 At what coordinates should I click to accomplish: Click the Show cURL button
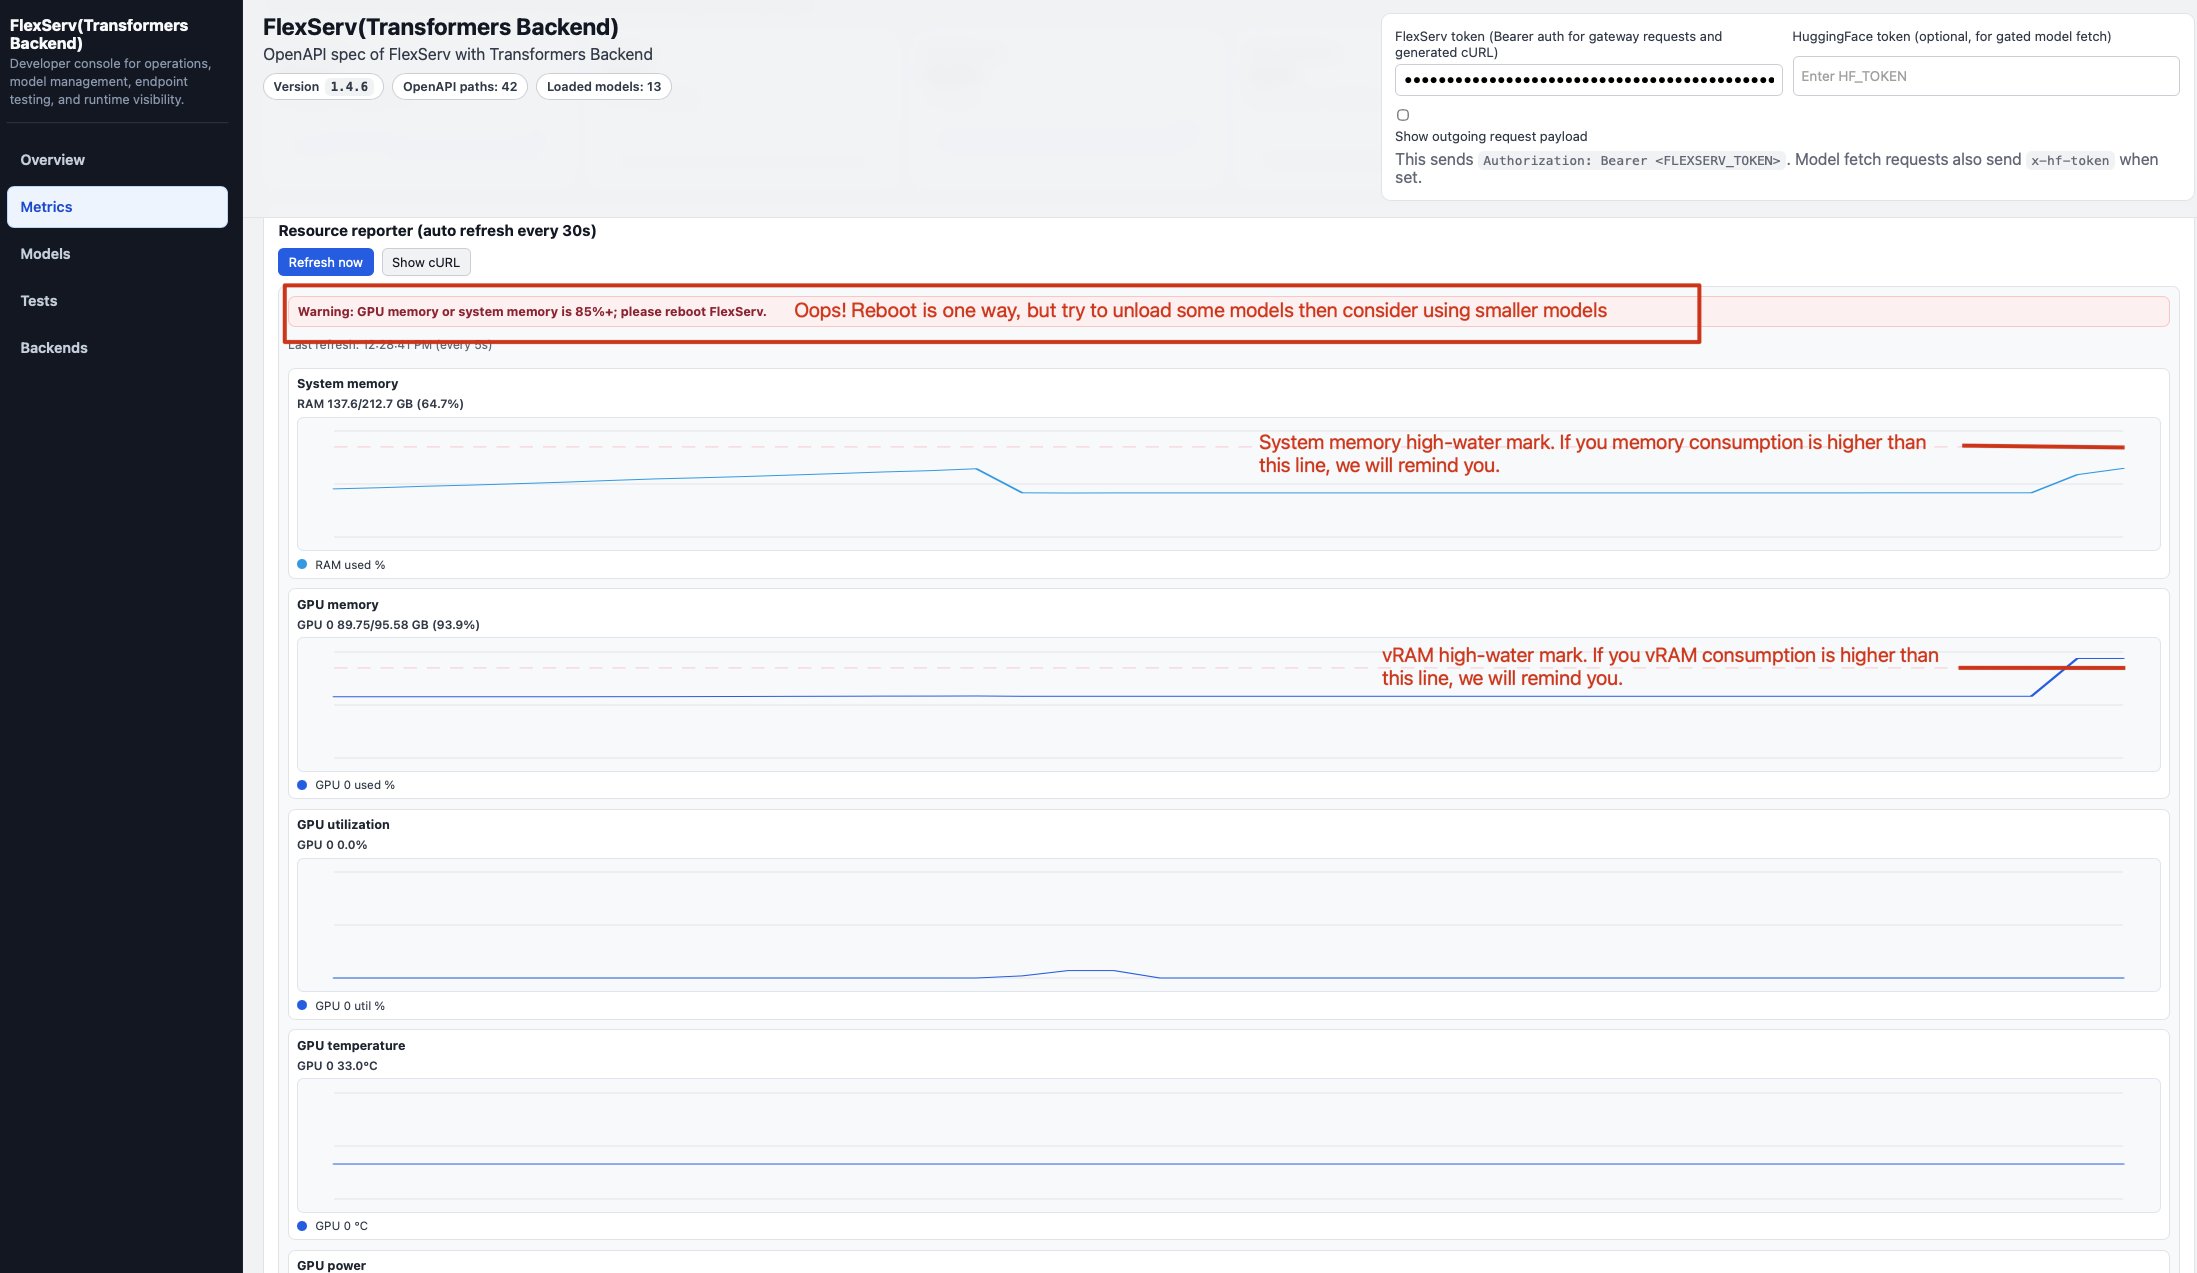(x=426, y=262)
